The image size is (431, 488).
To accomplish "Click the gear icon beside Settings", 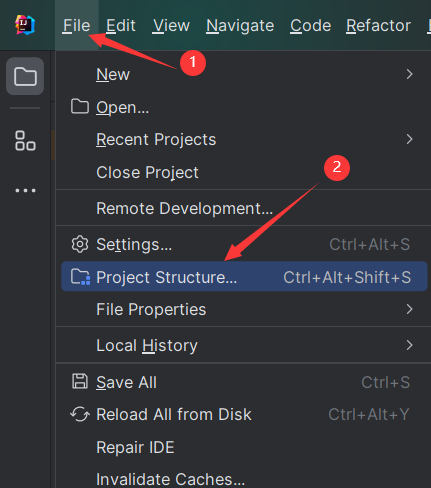I will click(x=80, y=244).
